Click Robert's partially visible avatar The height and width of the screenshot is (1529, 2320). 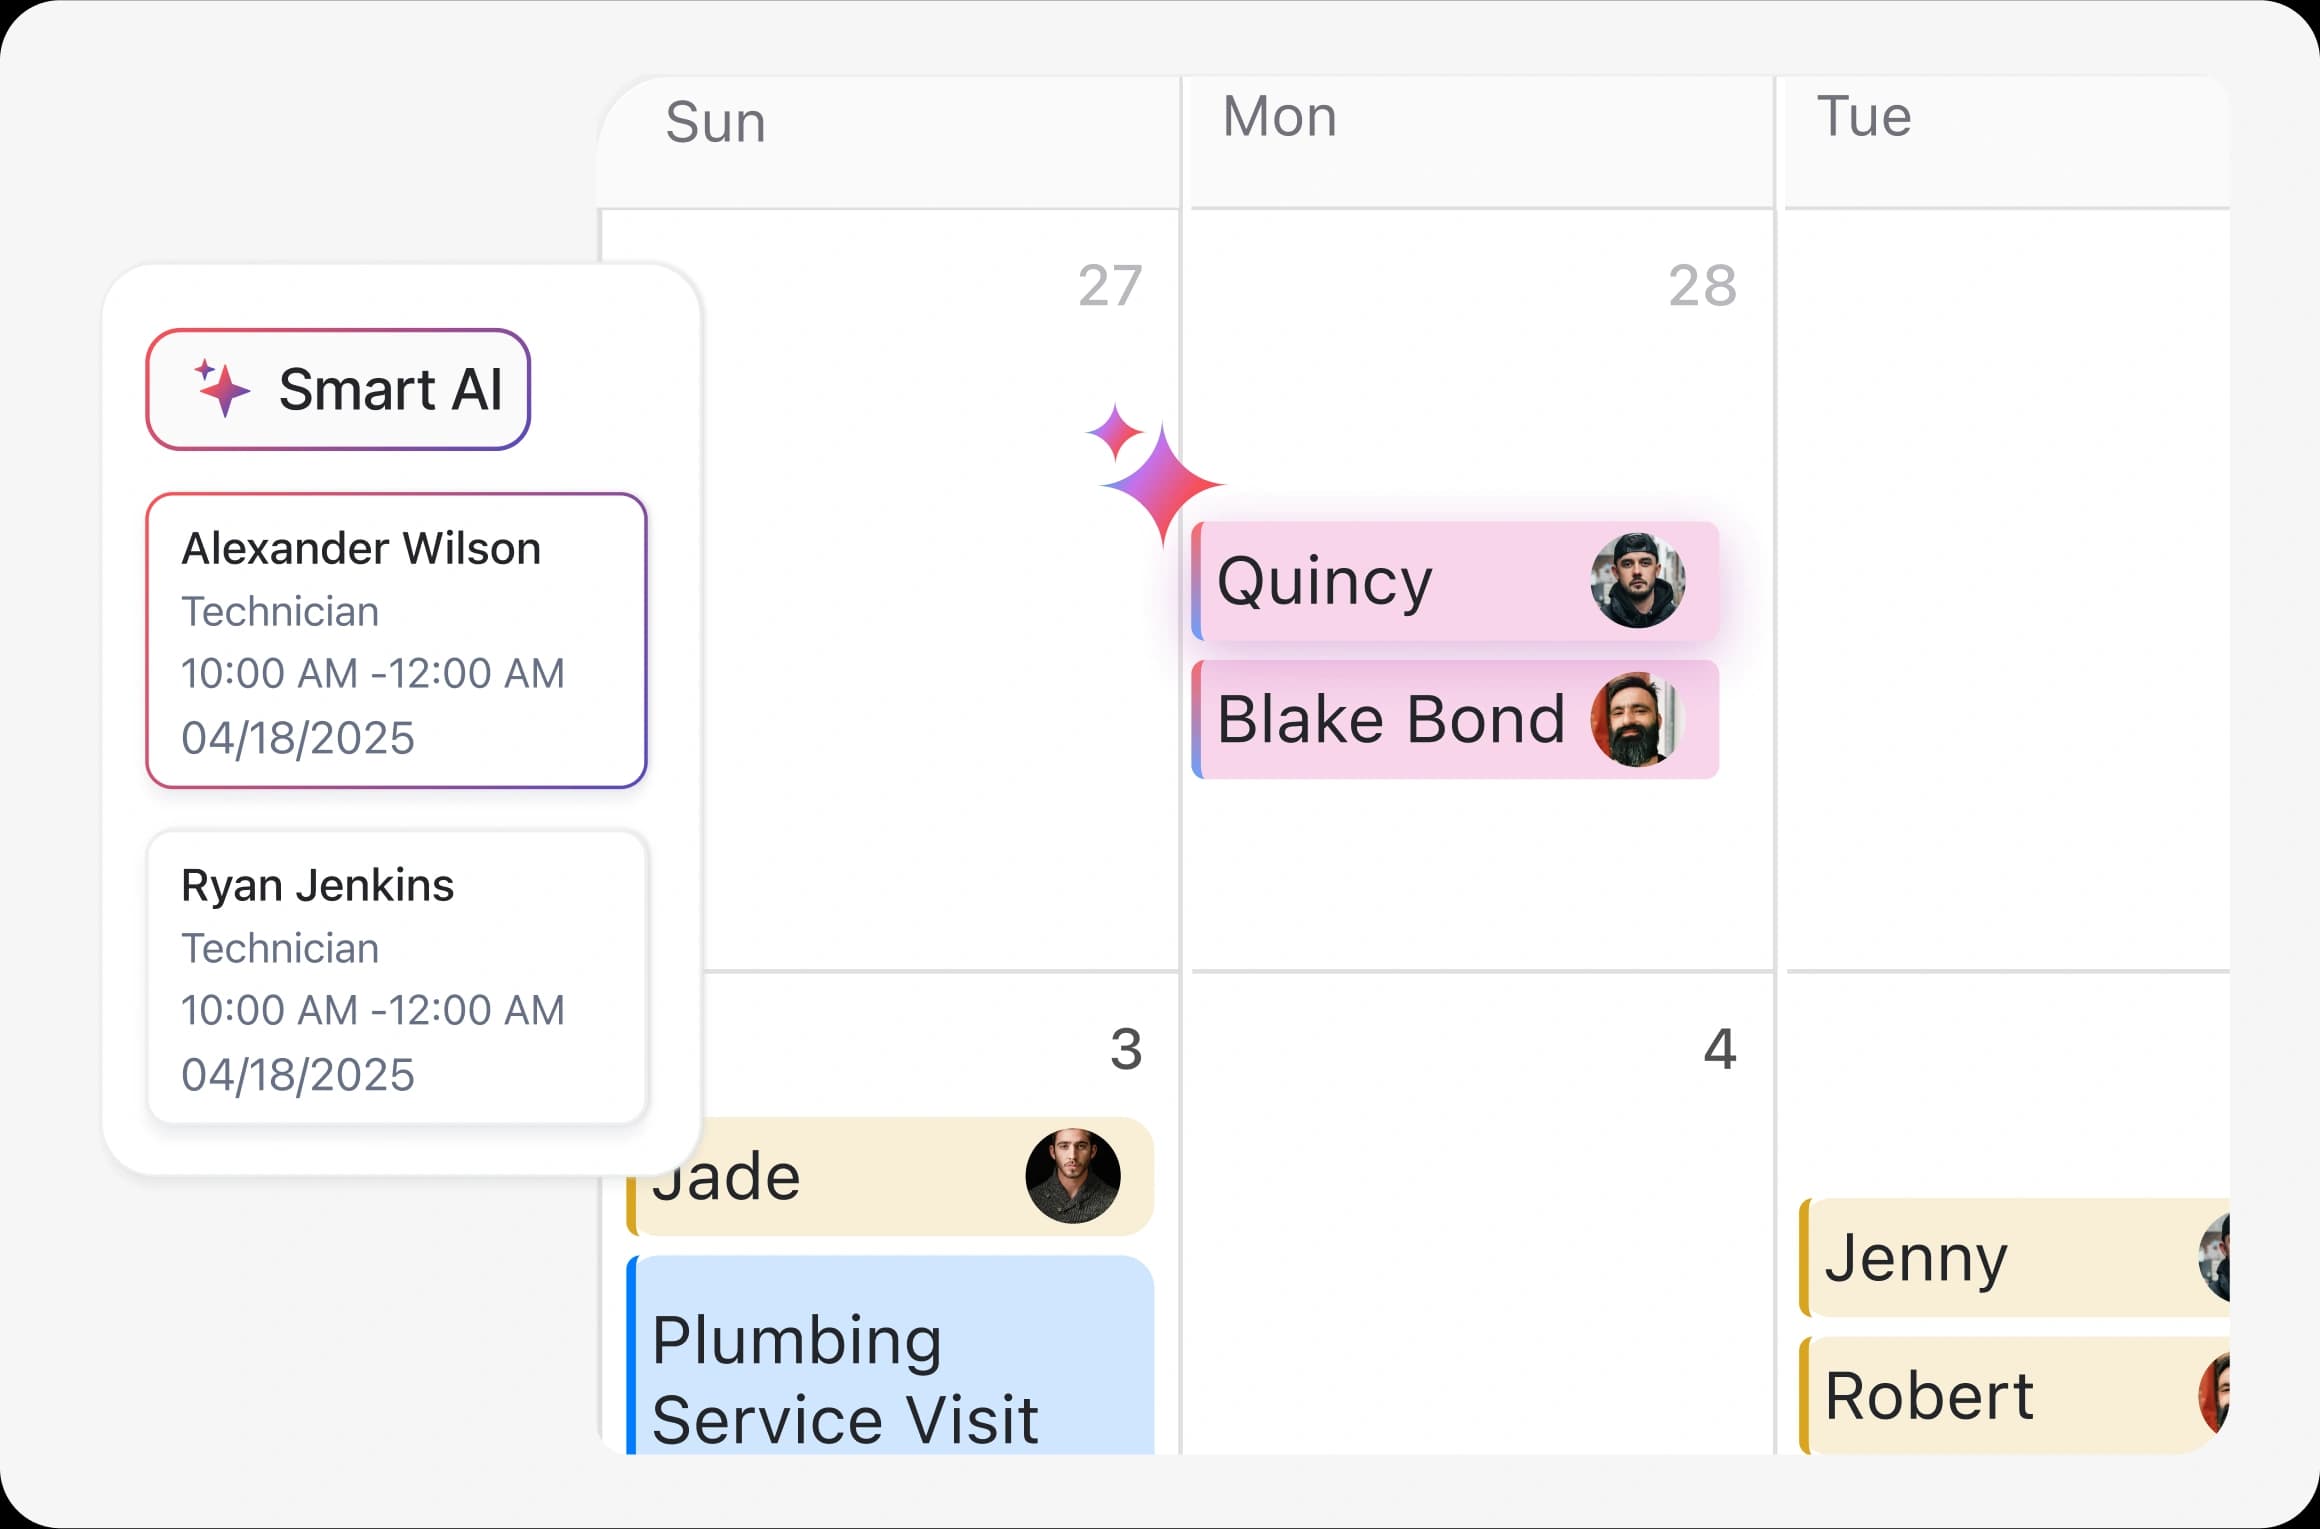(2215, 1395)
